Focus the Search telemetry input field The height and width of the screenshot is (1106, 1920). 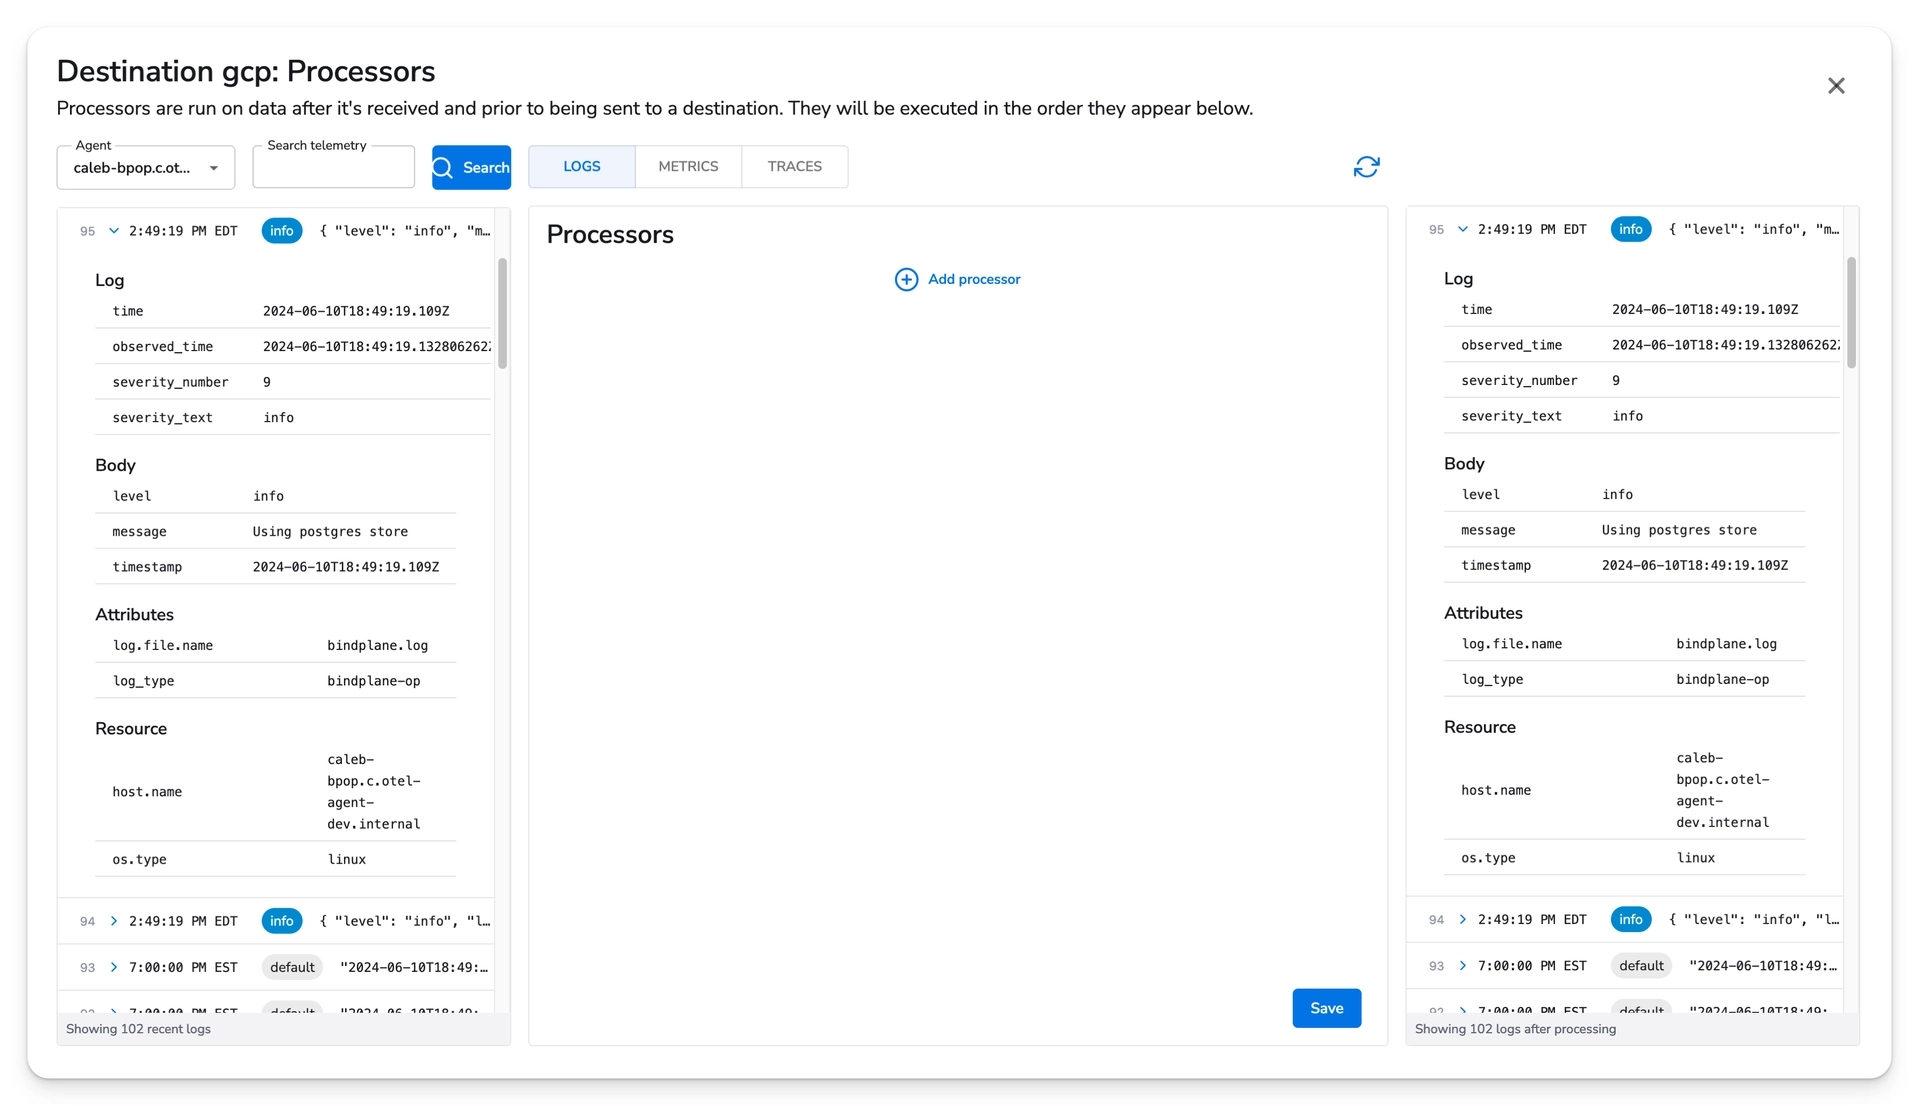[333, 168]
